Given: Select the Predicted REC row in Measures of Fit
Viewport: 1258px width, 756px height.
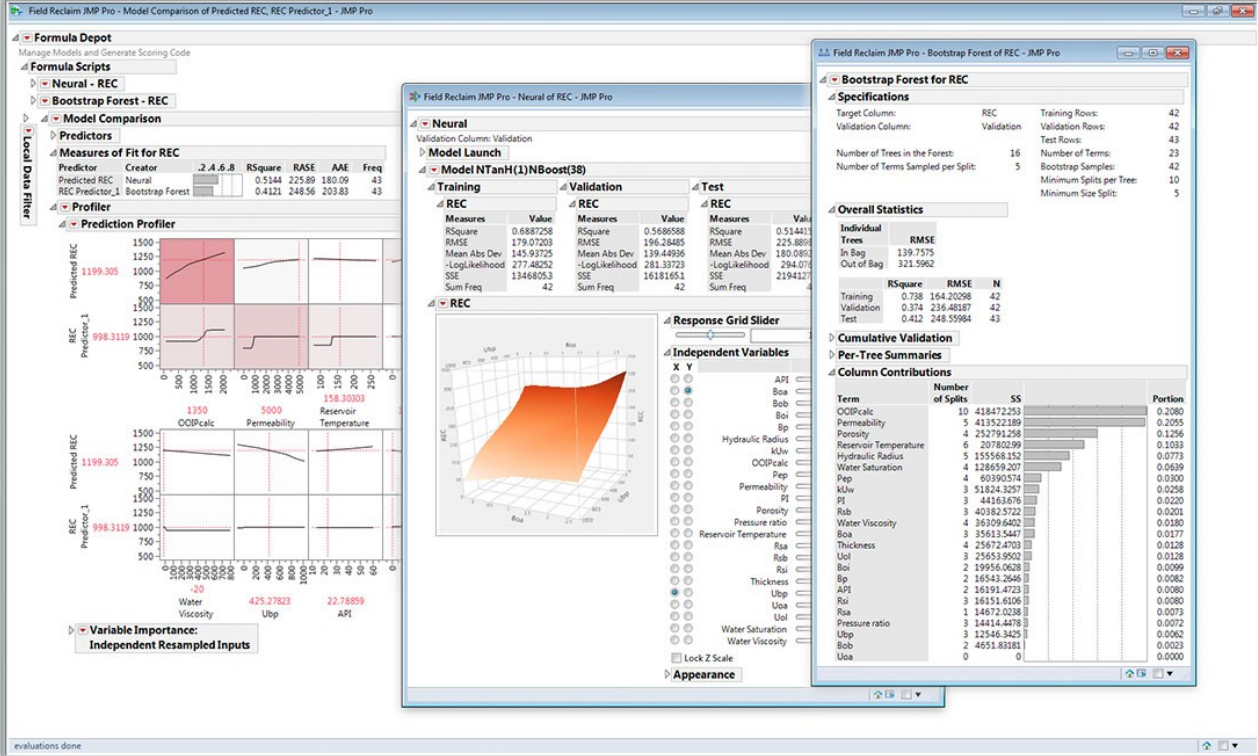Looking at the screenshot, I should [x=220, y=180].
